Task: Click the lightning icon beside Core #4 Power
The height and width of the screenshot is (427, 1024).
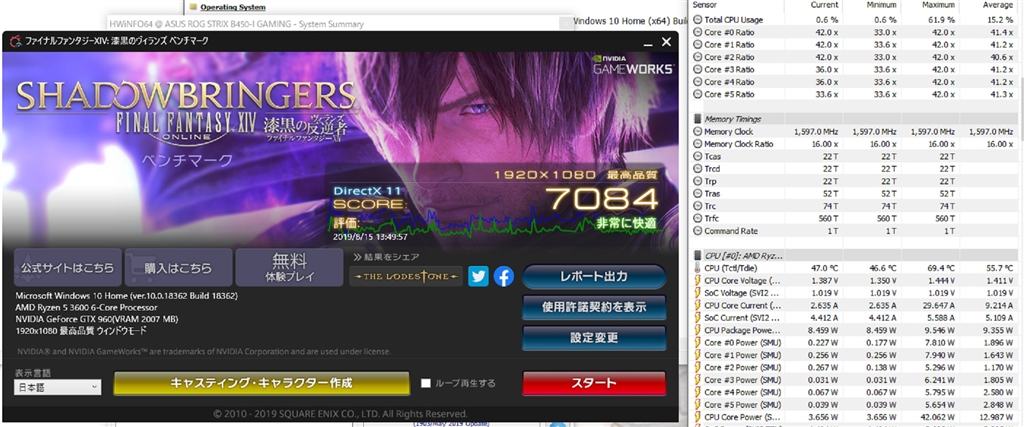Action: [x=698, y=392]
